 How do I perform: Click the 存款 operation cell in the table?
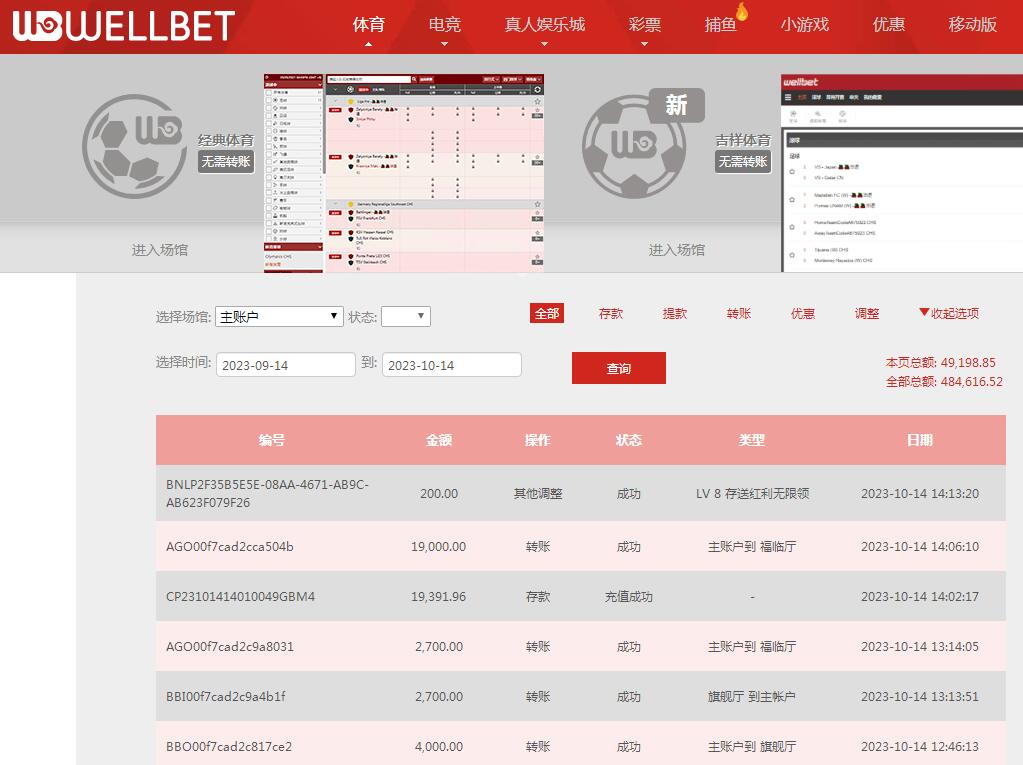(538, 597)
